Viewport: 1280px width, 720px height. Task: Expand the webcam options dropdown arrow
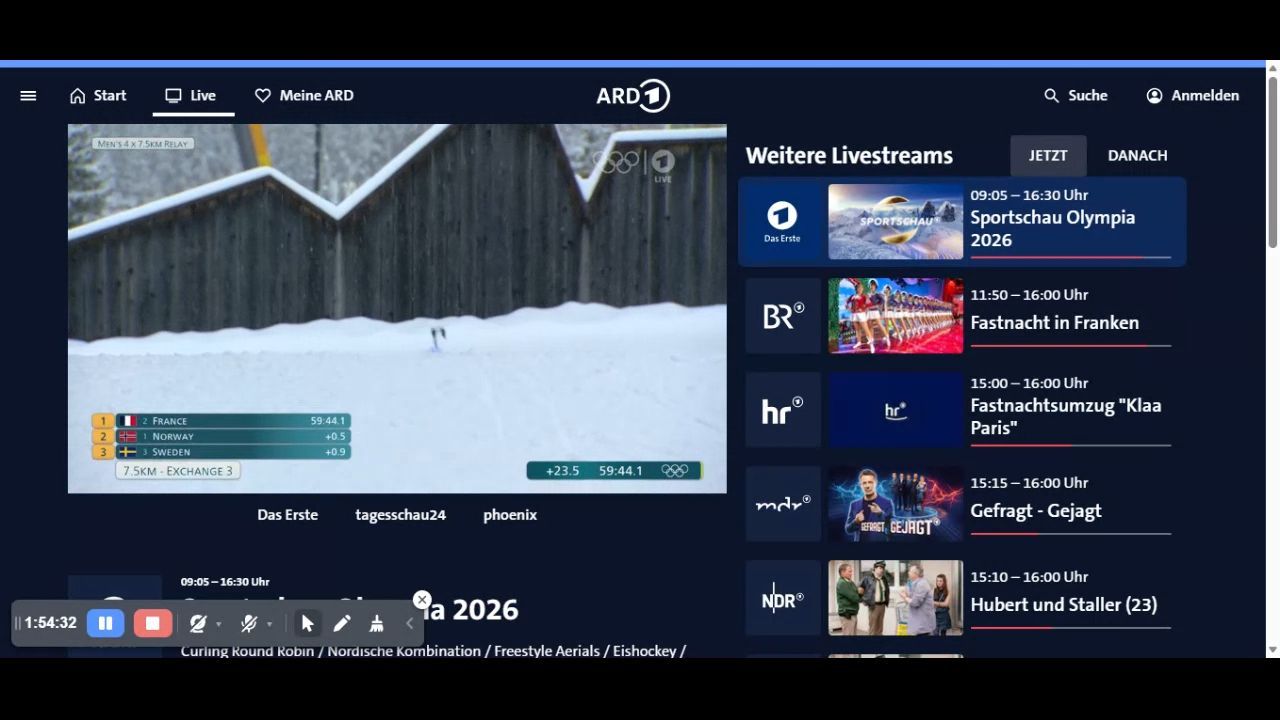(x=219, y=624)
